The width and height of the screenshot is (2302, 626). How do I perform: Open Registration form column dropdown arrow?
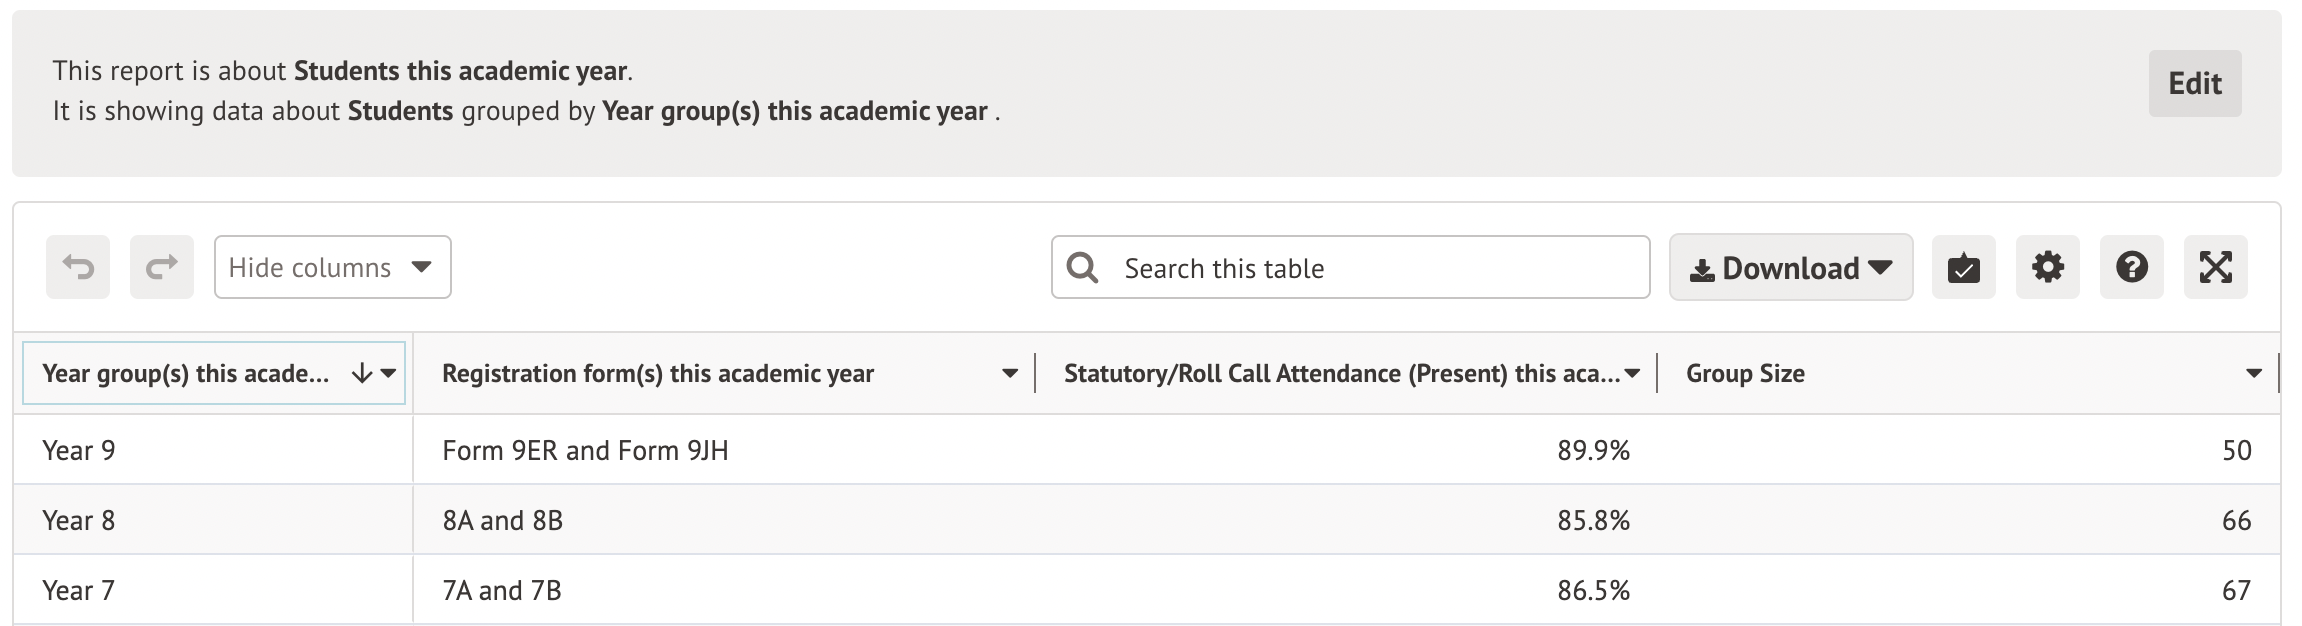pos(1010,374)
